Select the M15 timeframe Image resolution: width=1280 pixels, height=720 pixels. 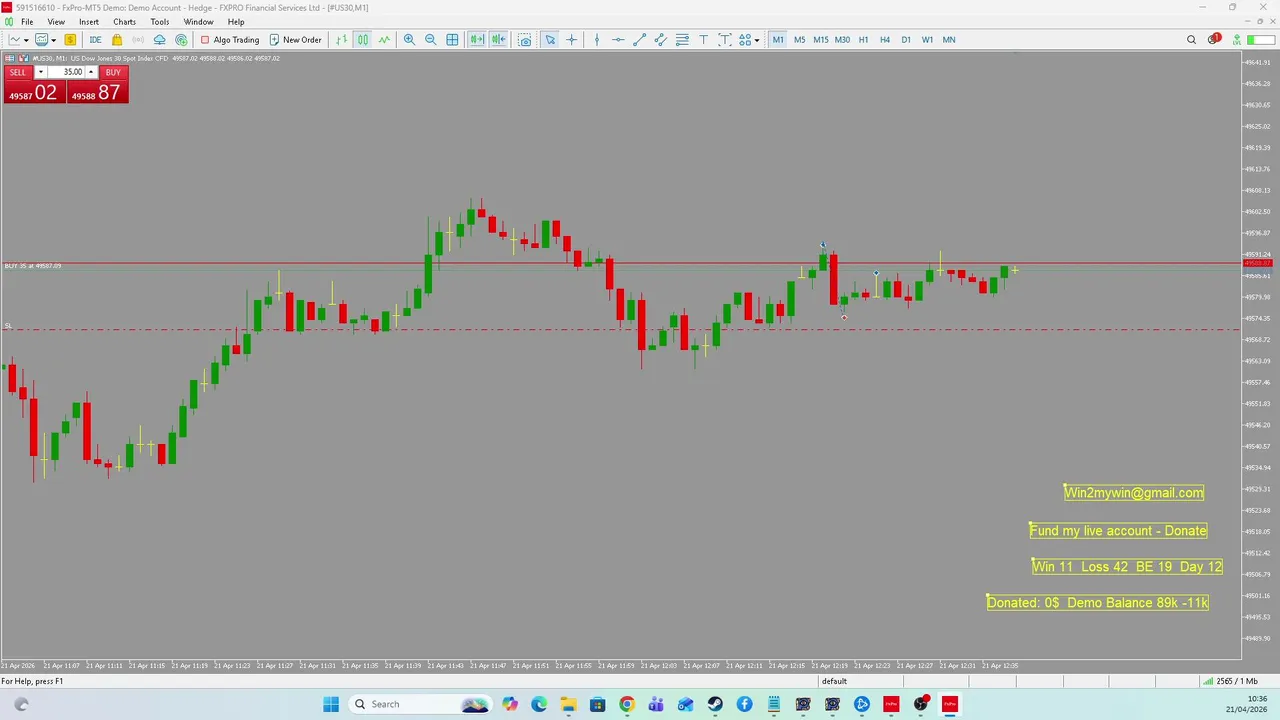pyautogui.click(x=821, y=40)
